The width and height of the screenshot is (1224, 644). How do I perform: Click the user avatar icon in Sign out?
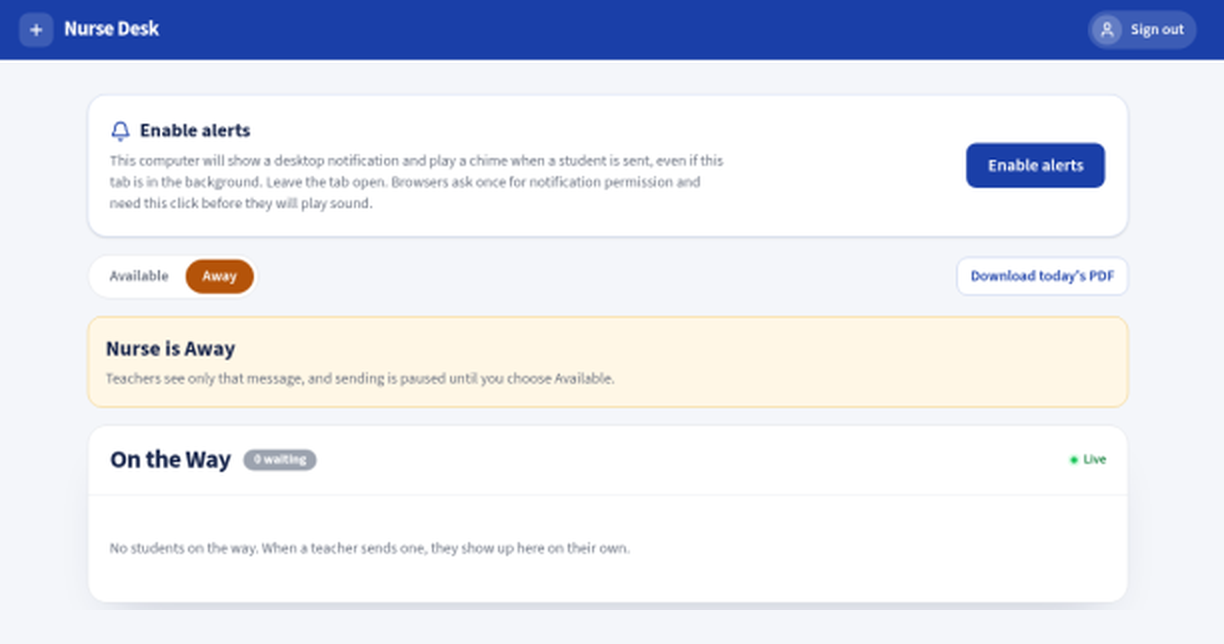pos(1107,30)
